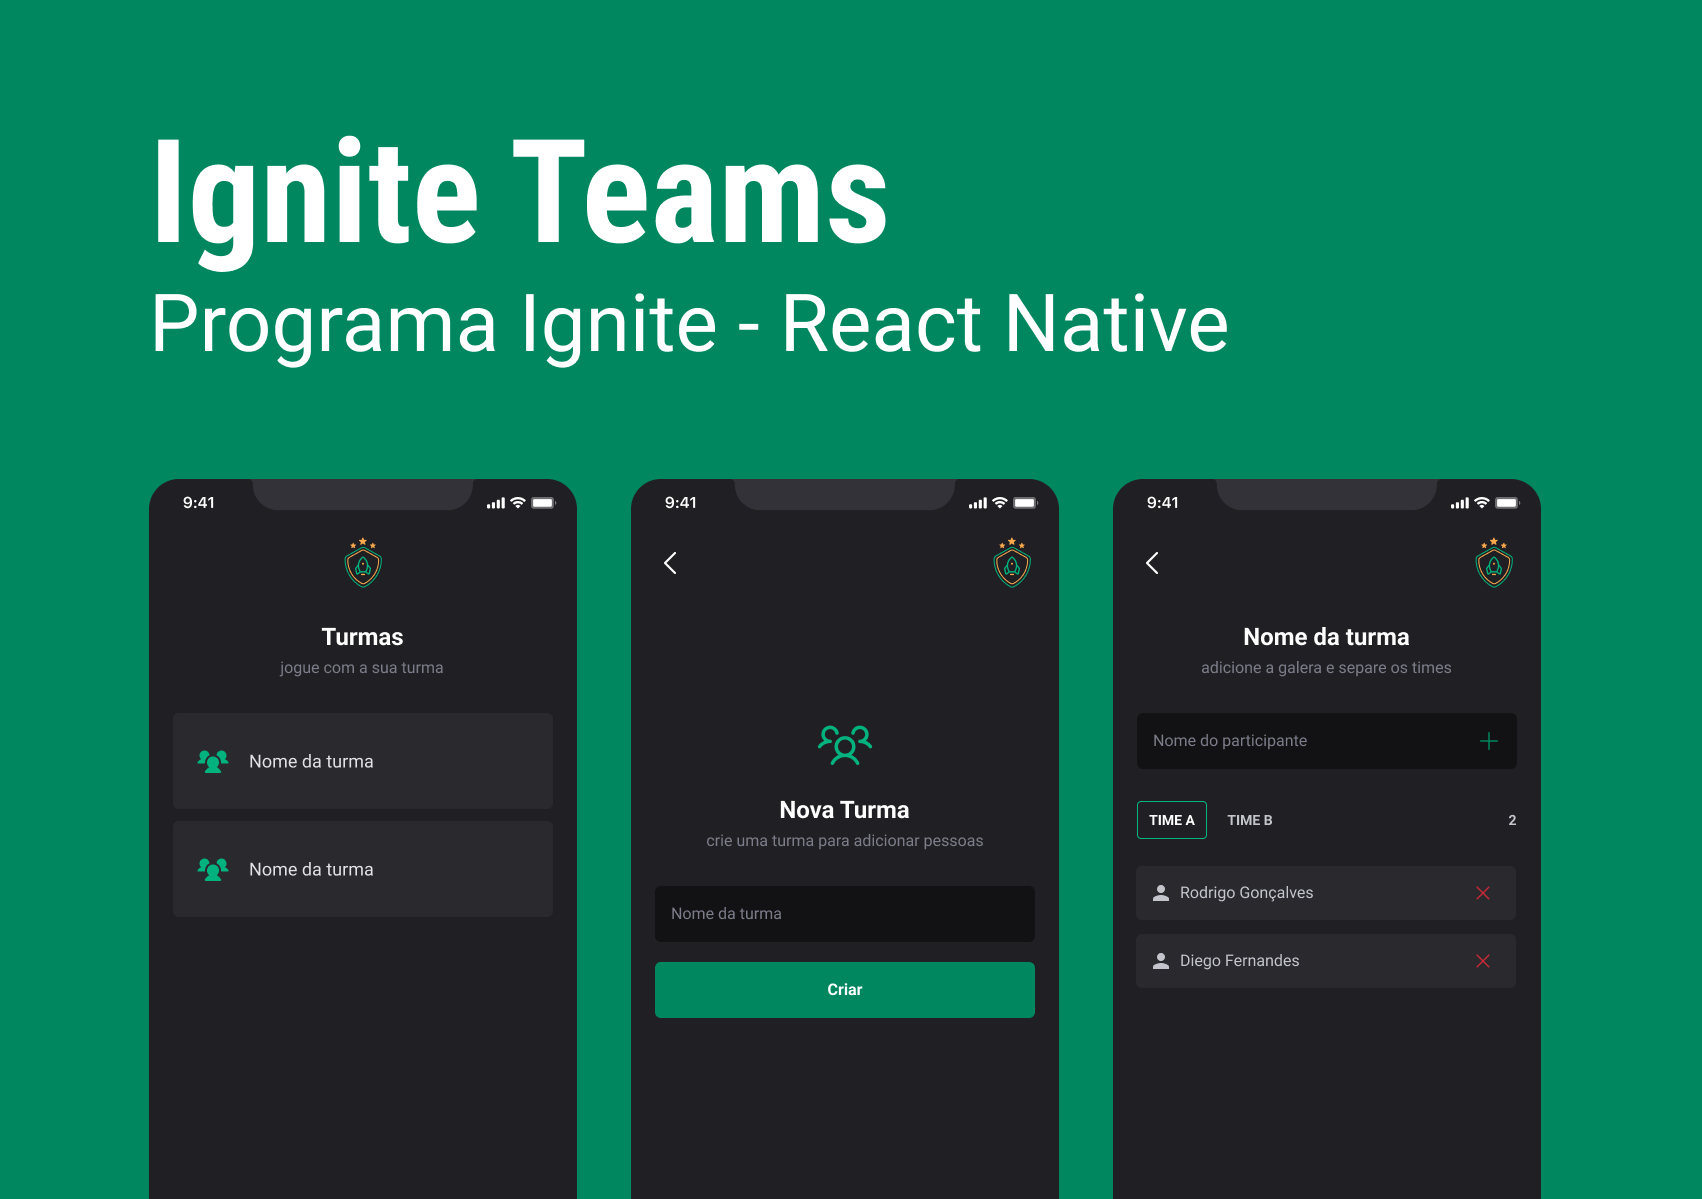Click subtitle 'jogue com a sua turma'
This screenshot has width=1702, height=1199.
[362, 668]
